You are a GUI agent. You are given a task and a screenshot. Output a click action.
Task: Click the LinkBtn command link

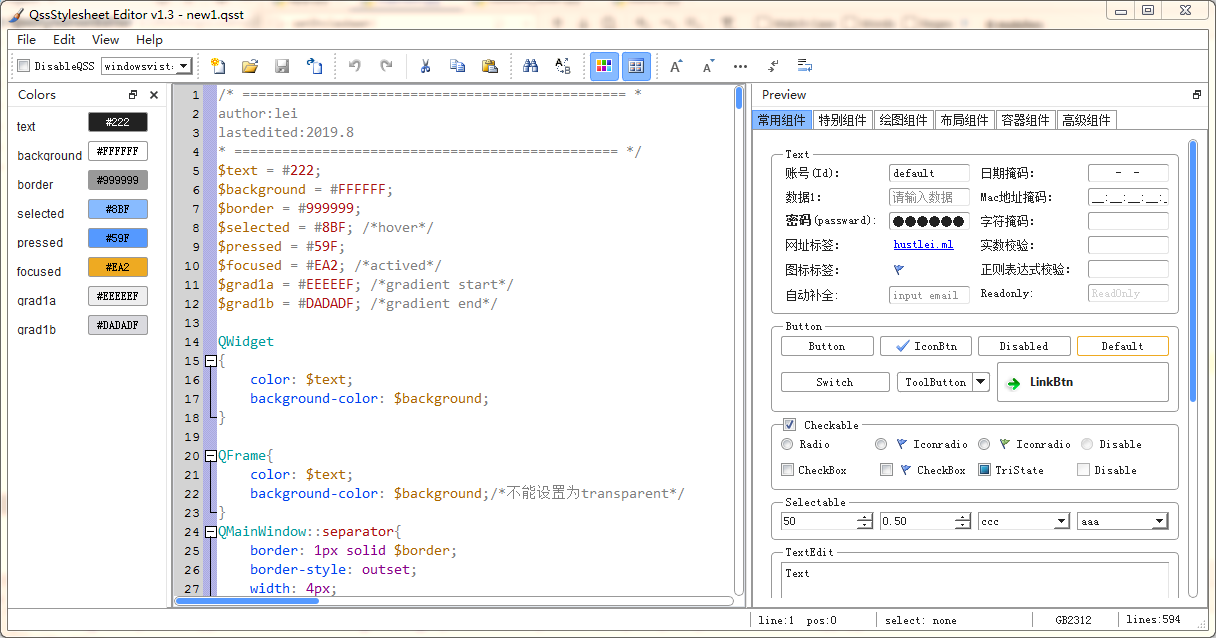point(1082,382)
